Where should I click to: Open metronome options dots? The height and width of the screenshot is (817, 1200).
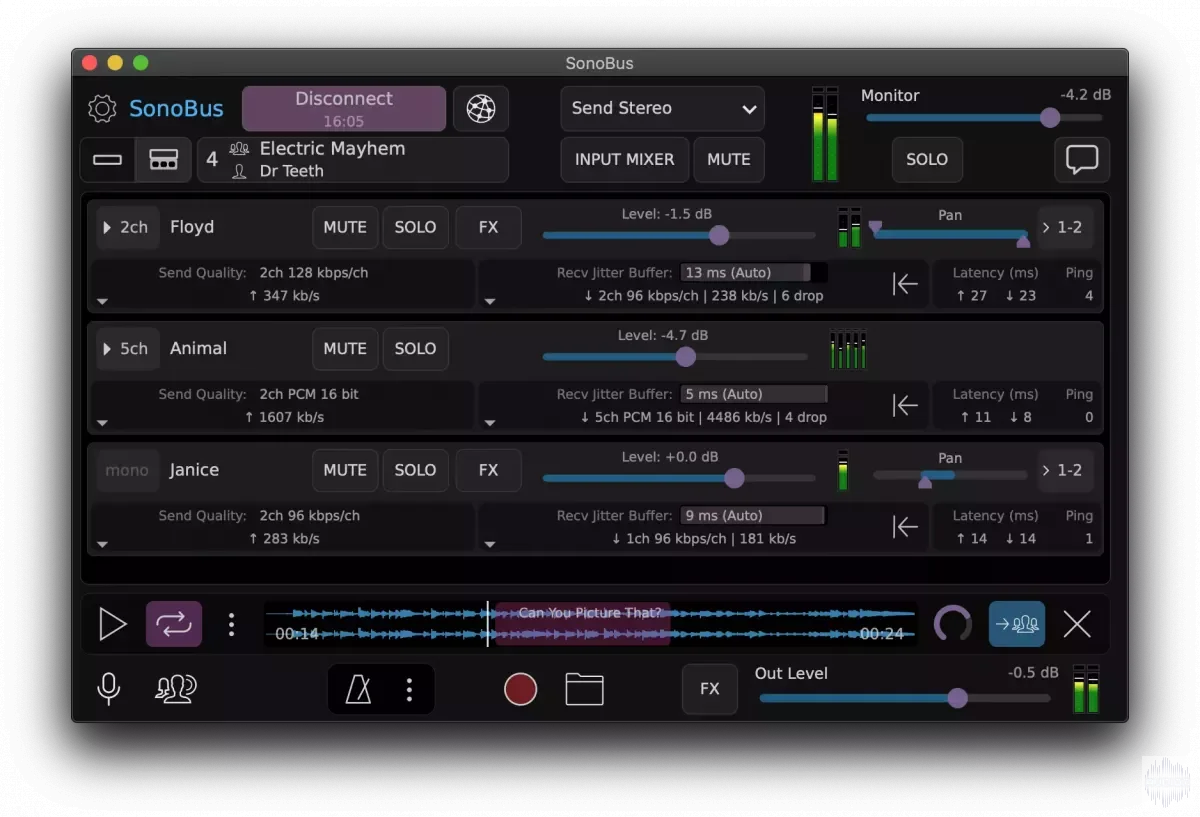click(409, 689)
